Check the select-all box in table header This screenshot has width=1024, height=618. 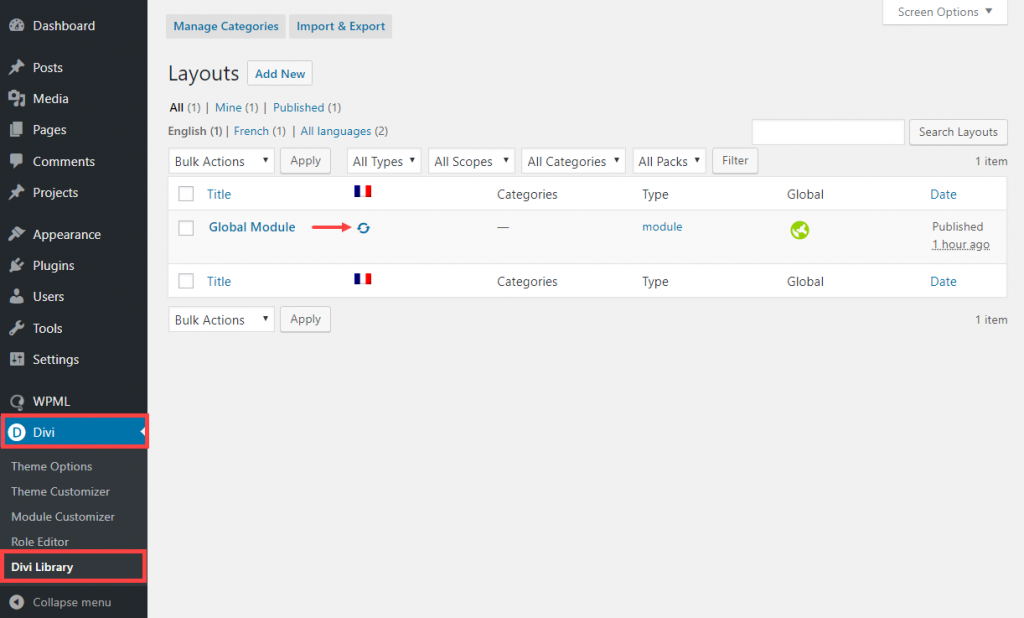186,193
